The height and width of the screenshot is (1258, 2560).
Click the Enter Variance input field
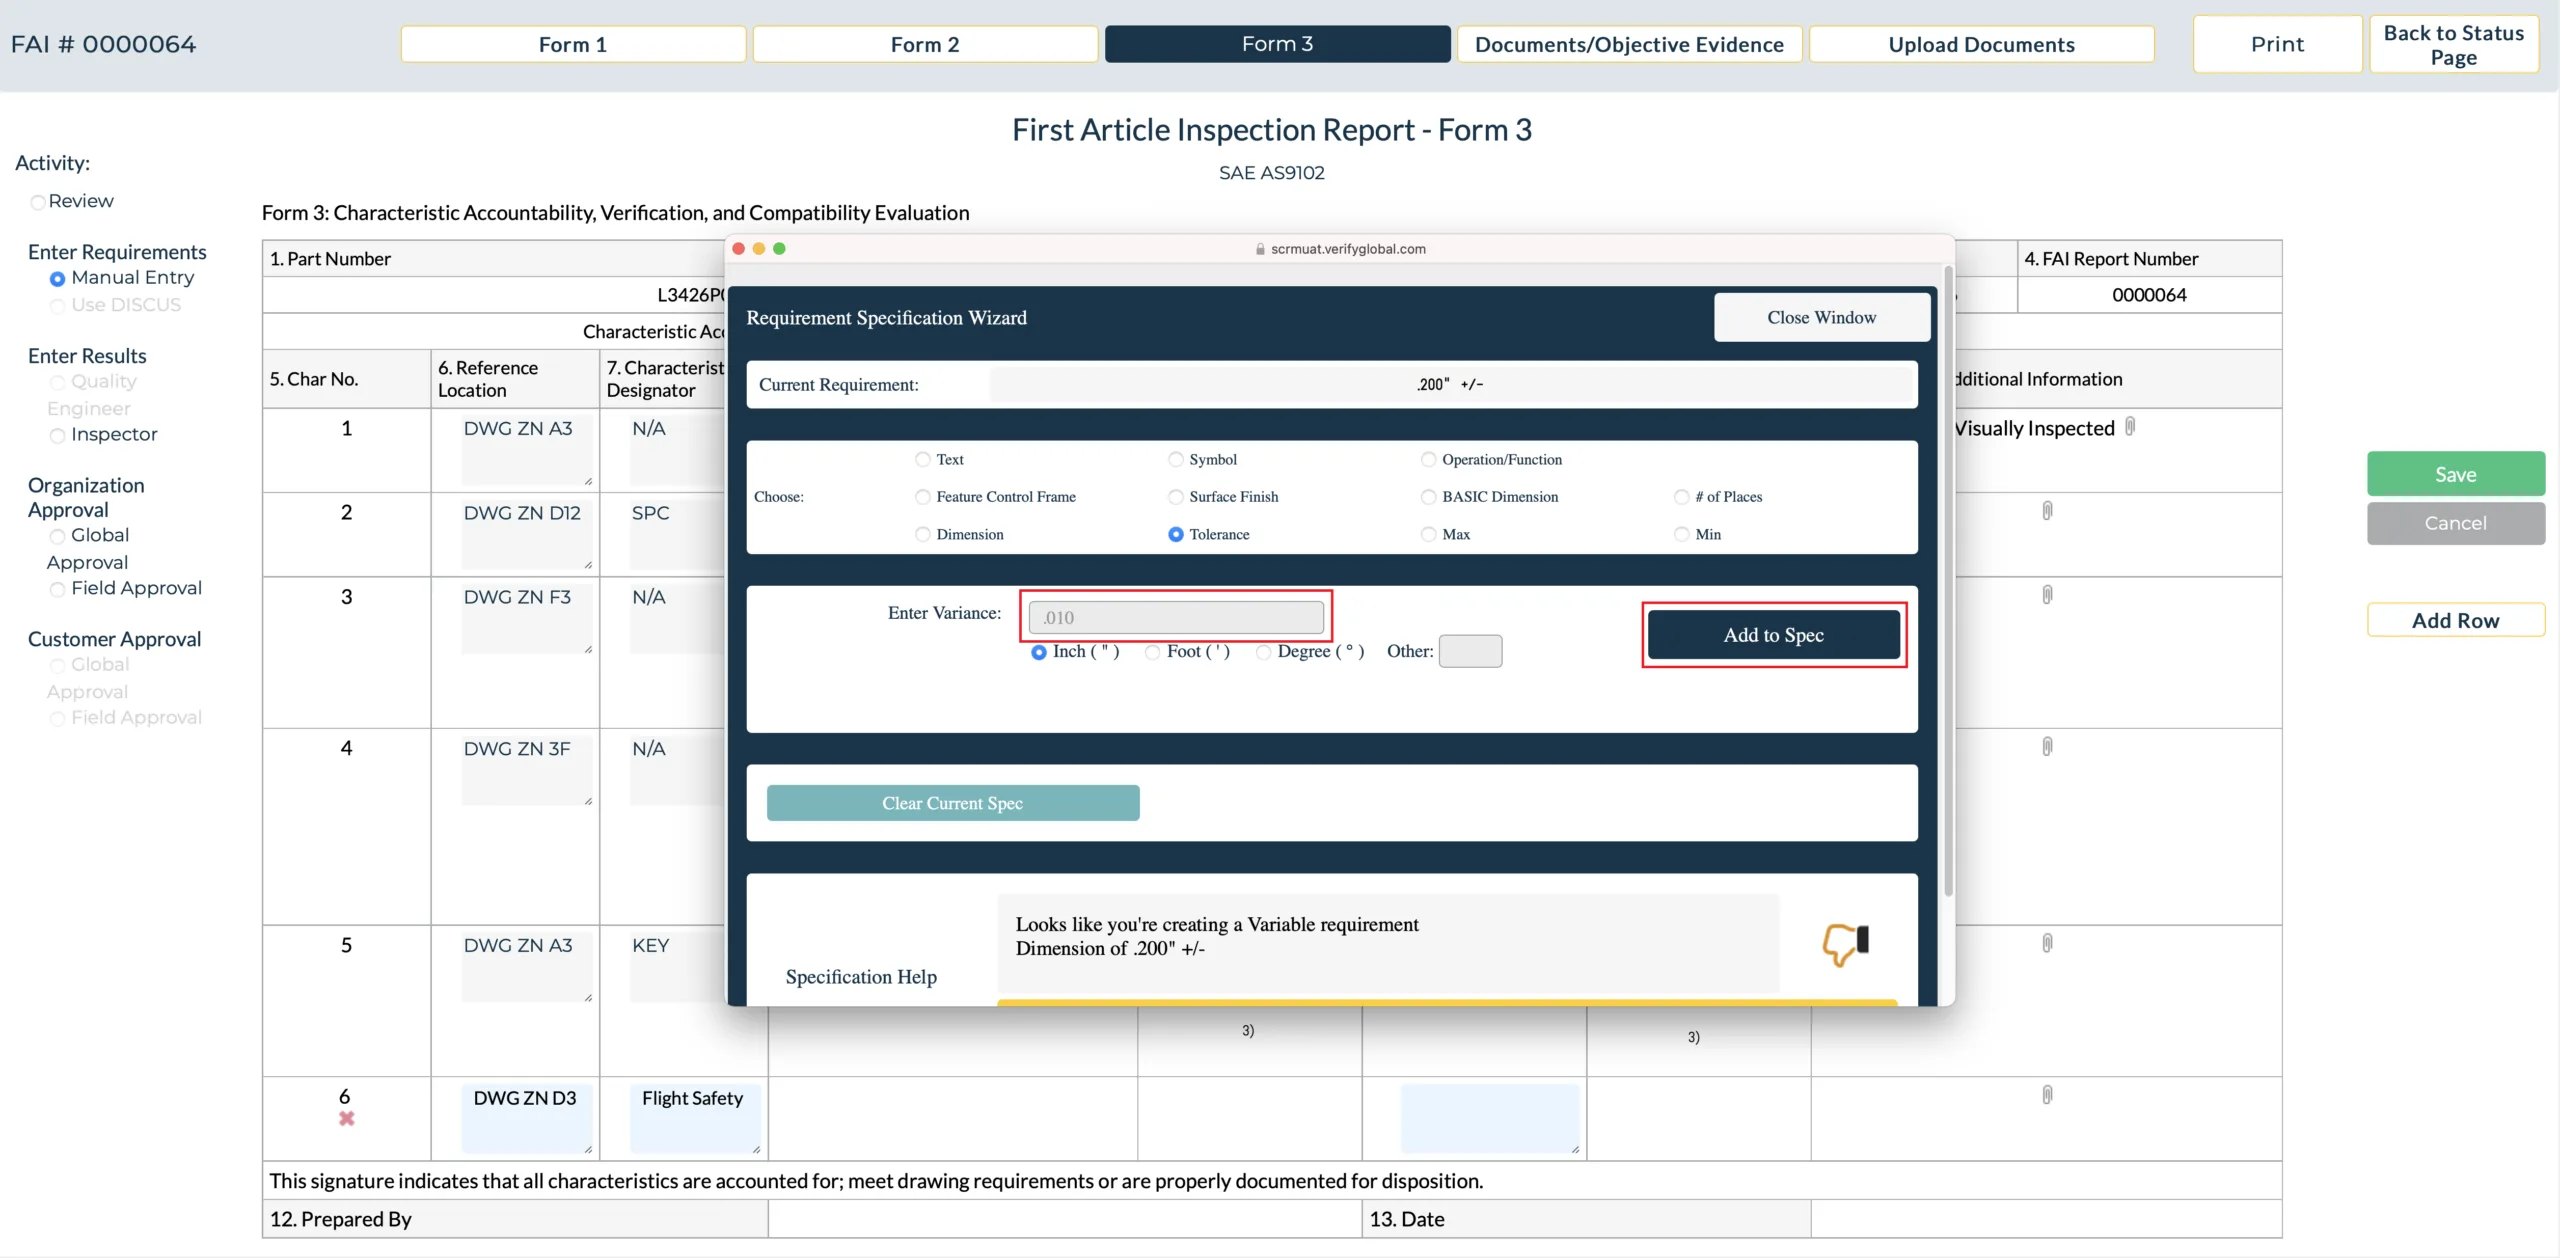(1176, 617)
